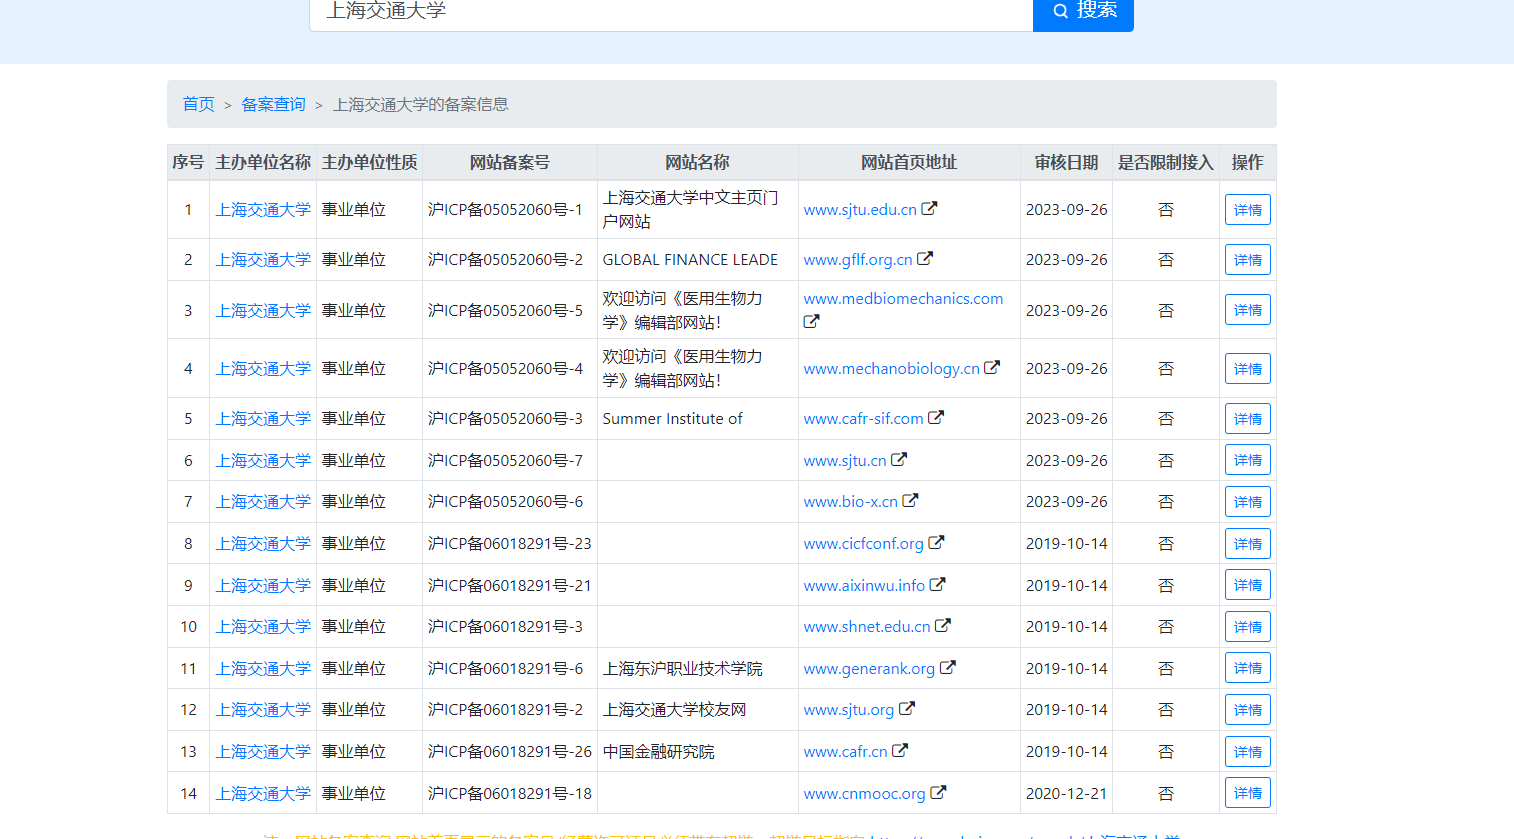The image size is (1514, 839).
Task: Open 详情 for row 5 Summer Institute
Action: point(1247,419)
